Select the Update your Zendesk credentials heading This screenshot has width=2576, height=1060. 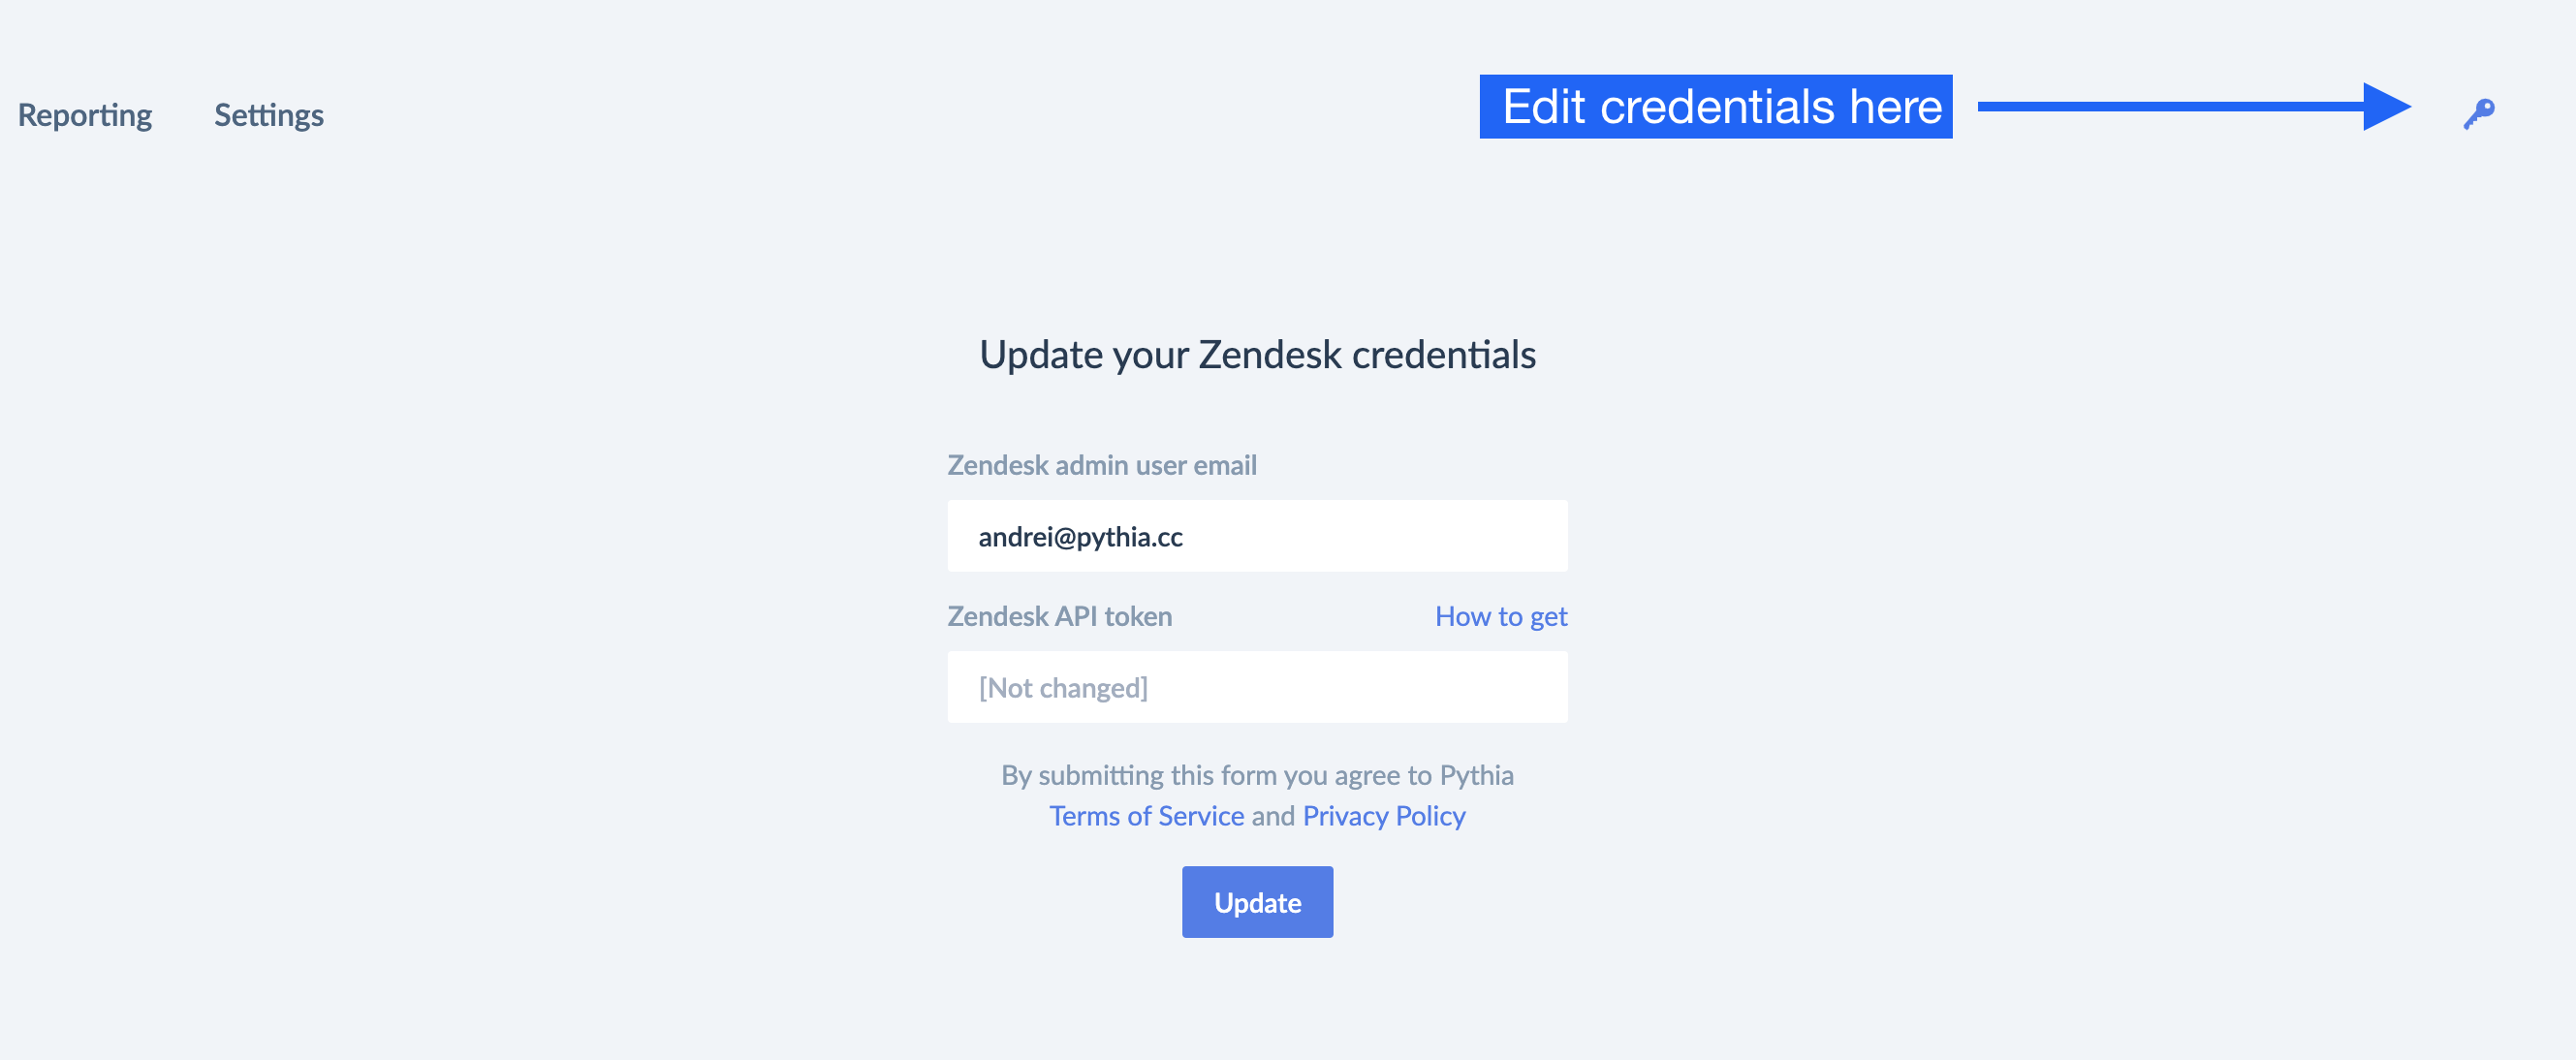(x=1257, y=355)
